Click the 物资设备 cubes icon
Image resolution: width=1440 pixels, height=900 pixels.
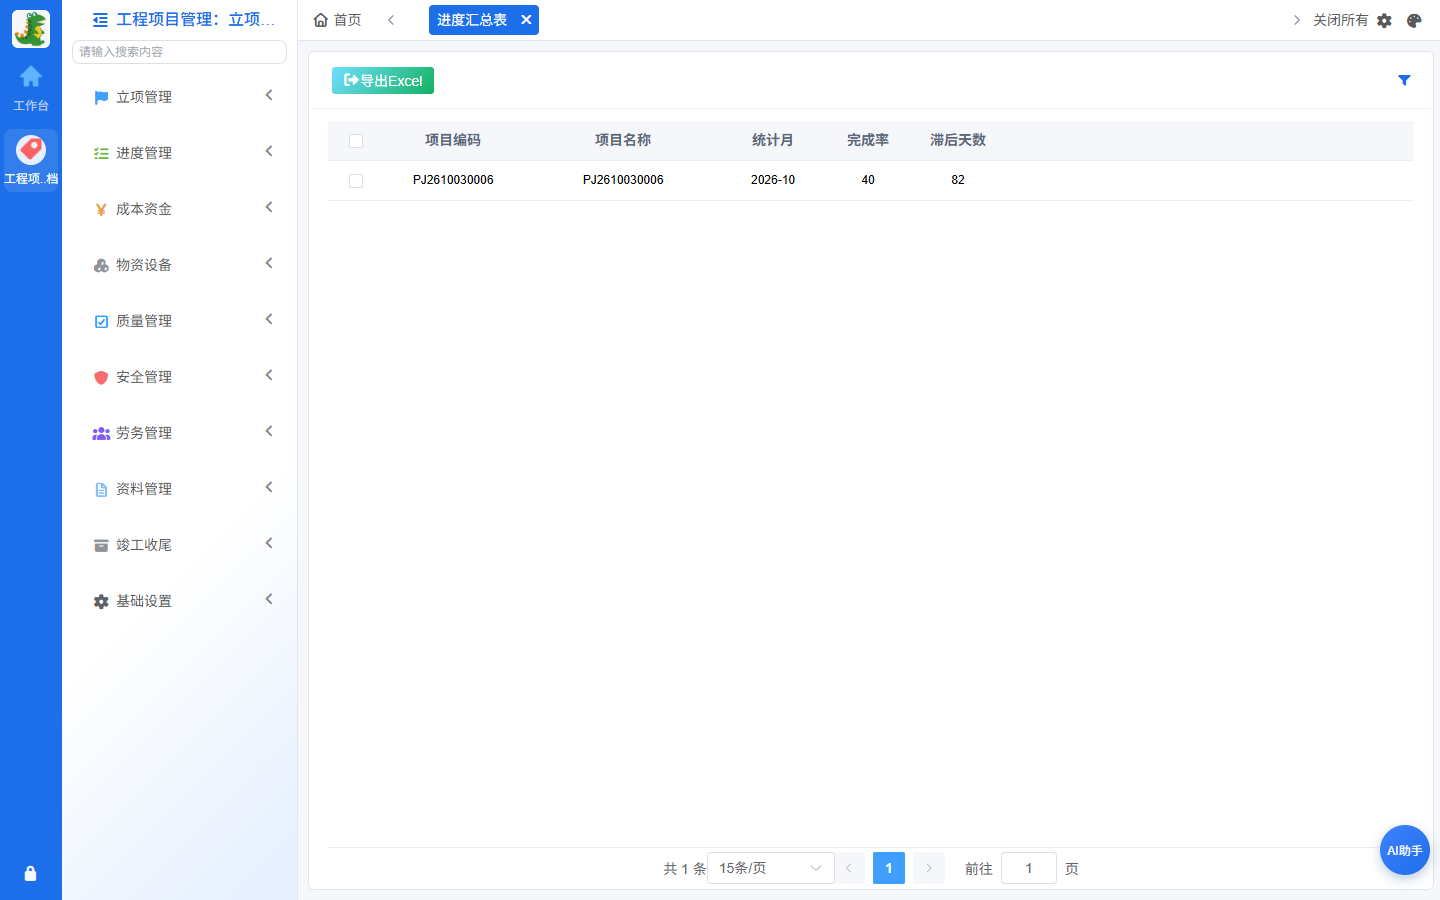tap(101, 265)
